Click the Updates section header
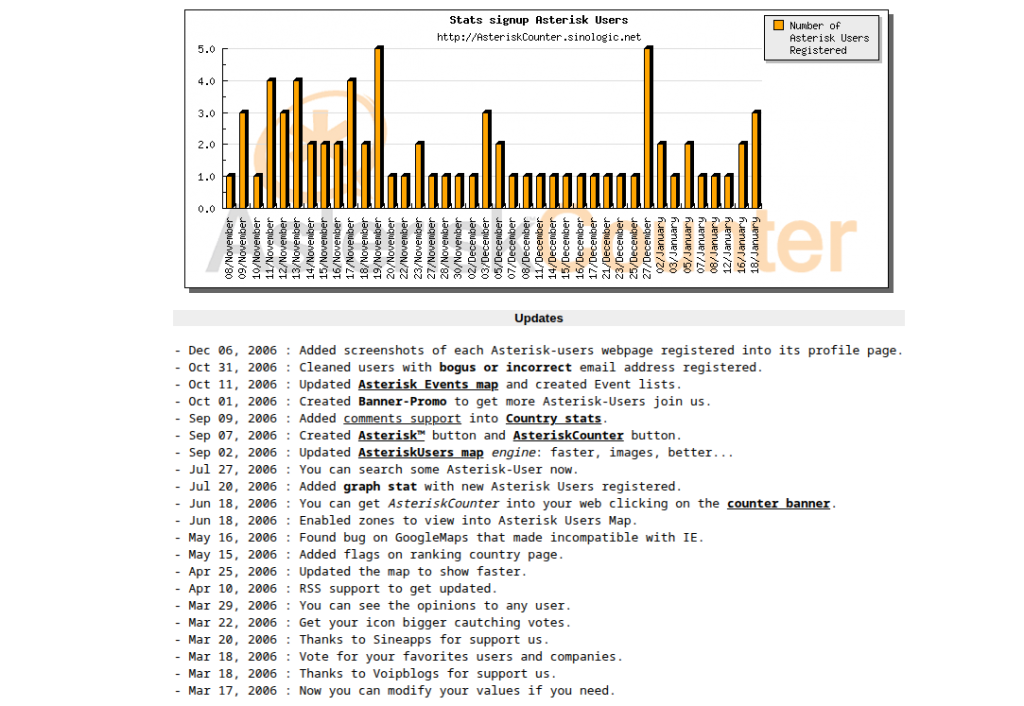This screenshot has width=1024, height=706. (538, 318)
